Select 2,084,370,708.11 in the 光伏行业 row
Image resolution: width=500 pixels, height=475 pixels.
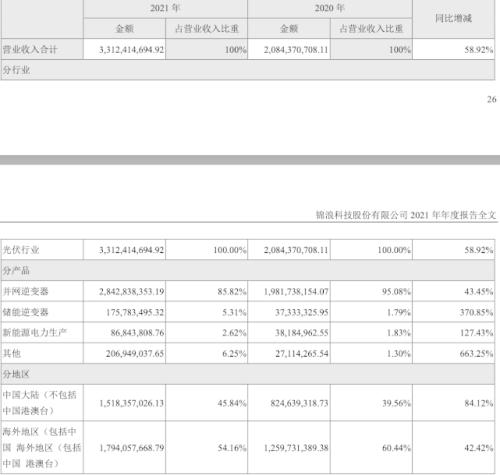(x=296, y=250)
